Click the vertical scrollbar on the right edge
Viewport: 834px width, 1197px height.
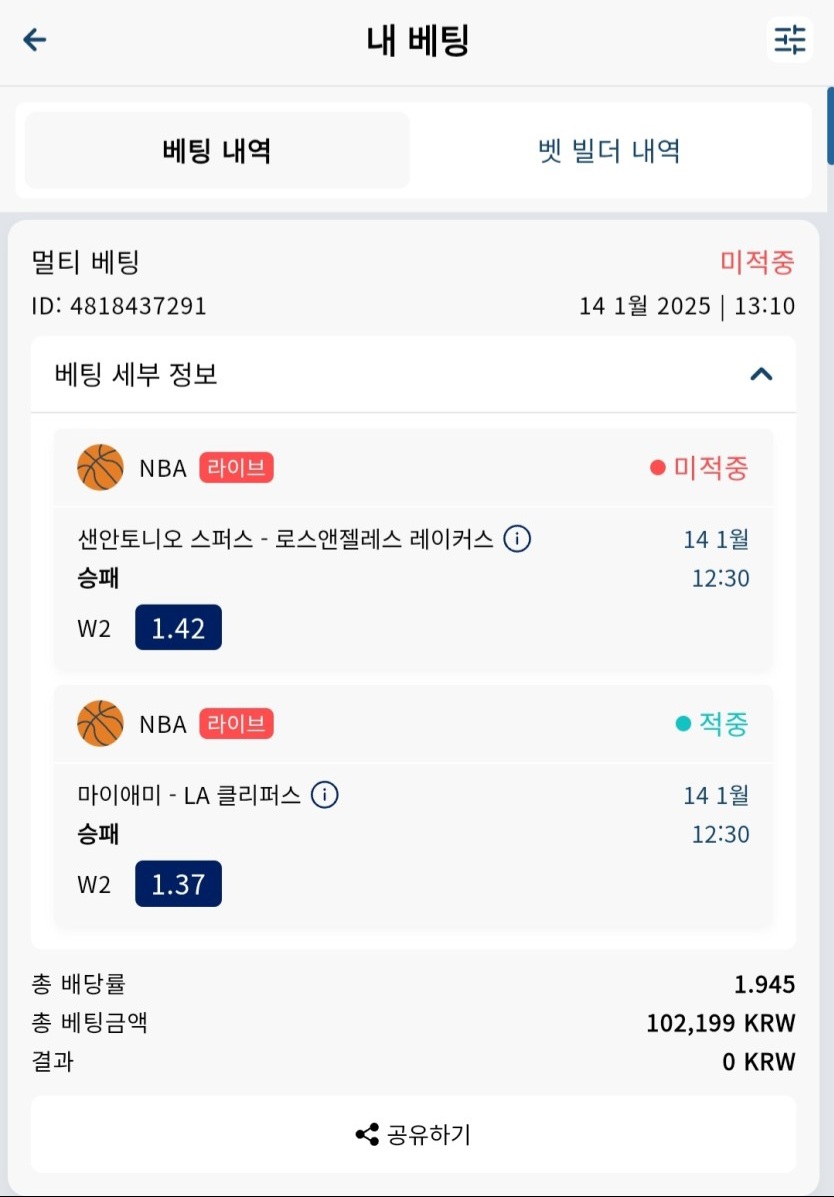pos(830,126)
